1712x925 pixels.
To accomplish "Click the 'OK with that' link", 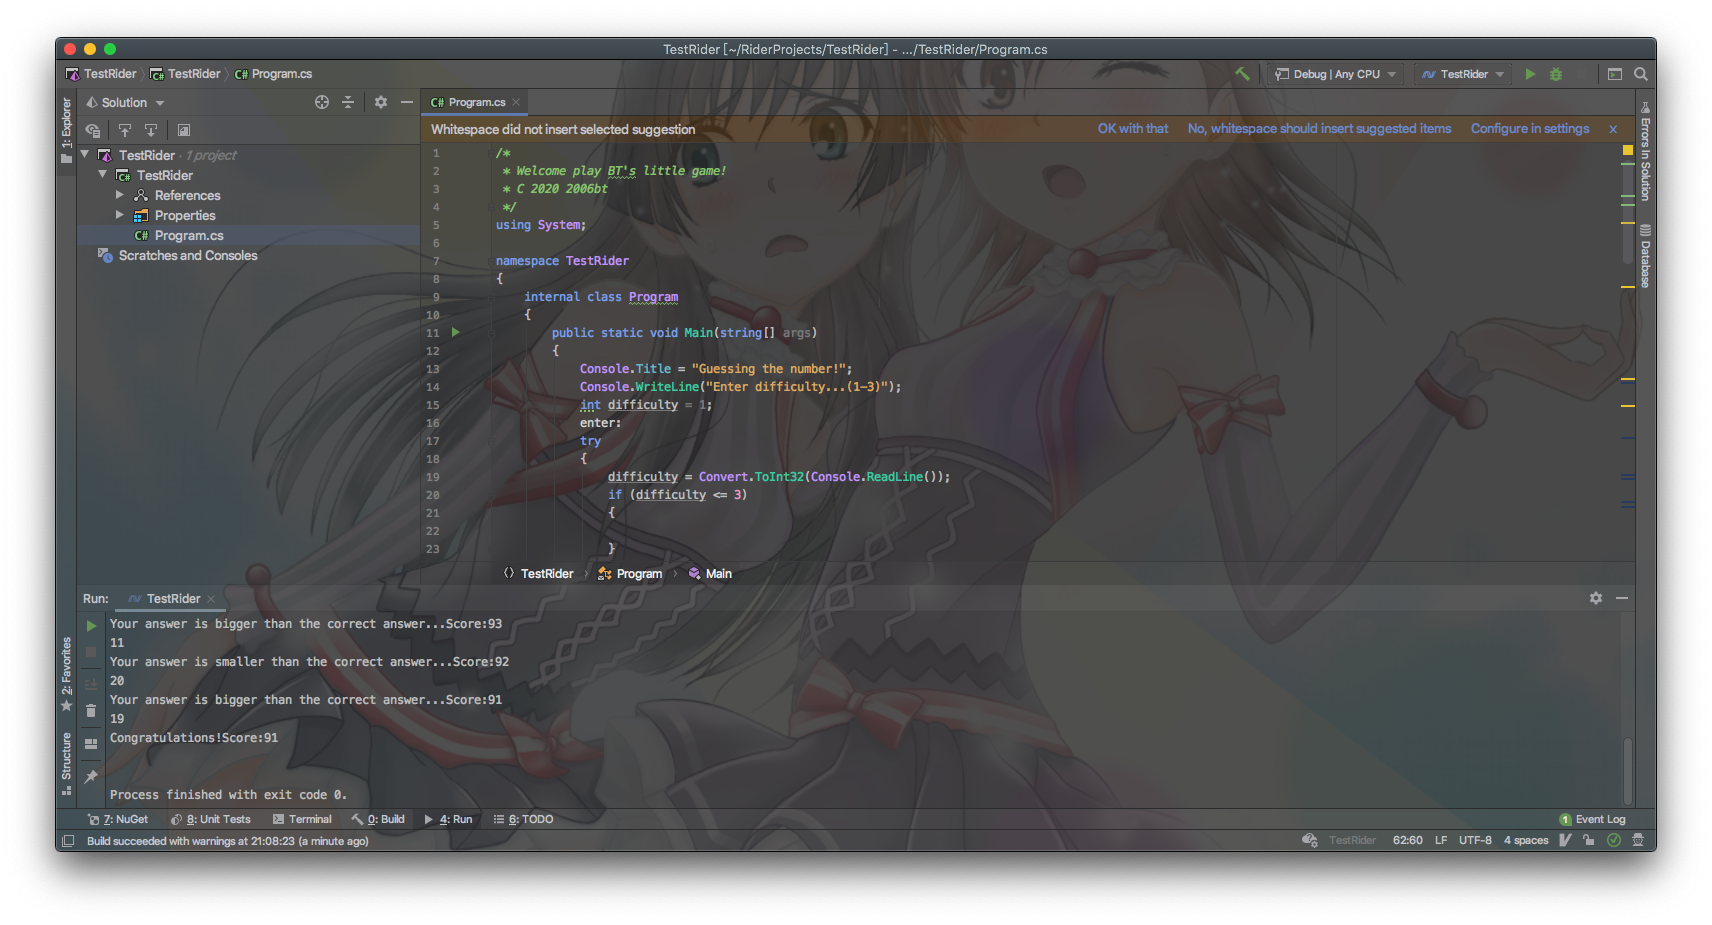I will pos(1133,129).
